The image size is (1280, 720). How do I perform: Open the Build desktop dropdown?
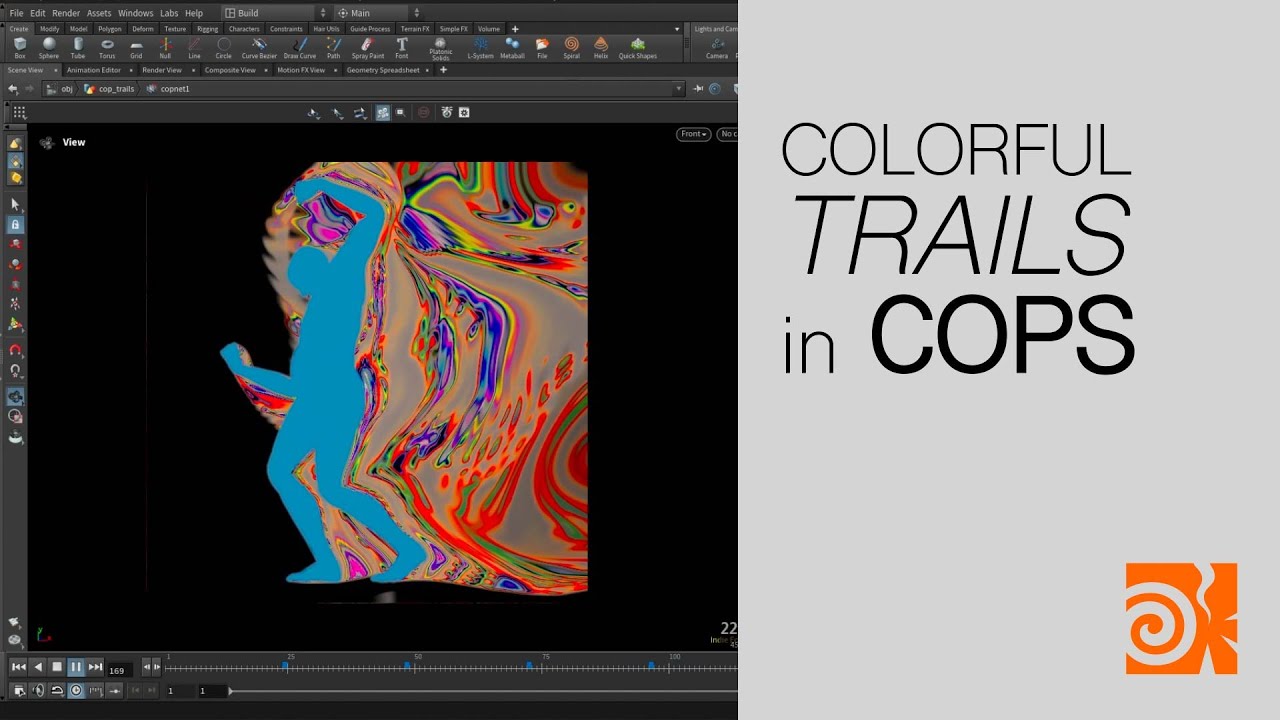[x=274, y=13]
